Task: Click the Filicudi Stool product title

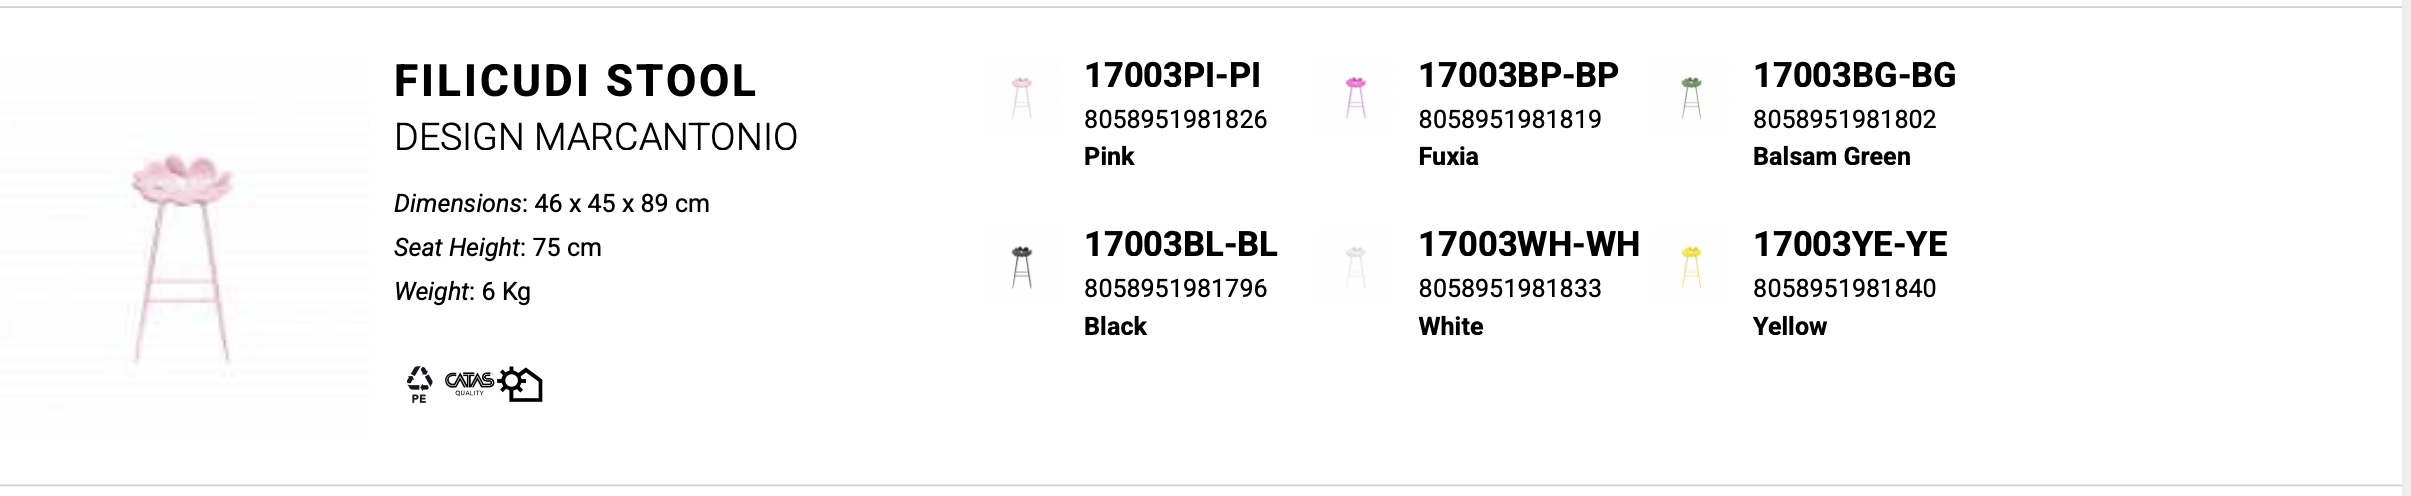Action: click(x=575, y=81)
